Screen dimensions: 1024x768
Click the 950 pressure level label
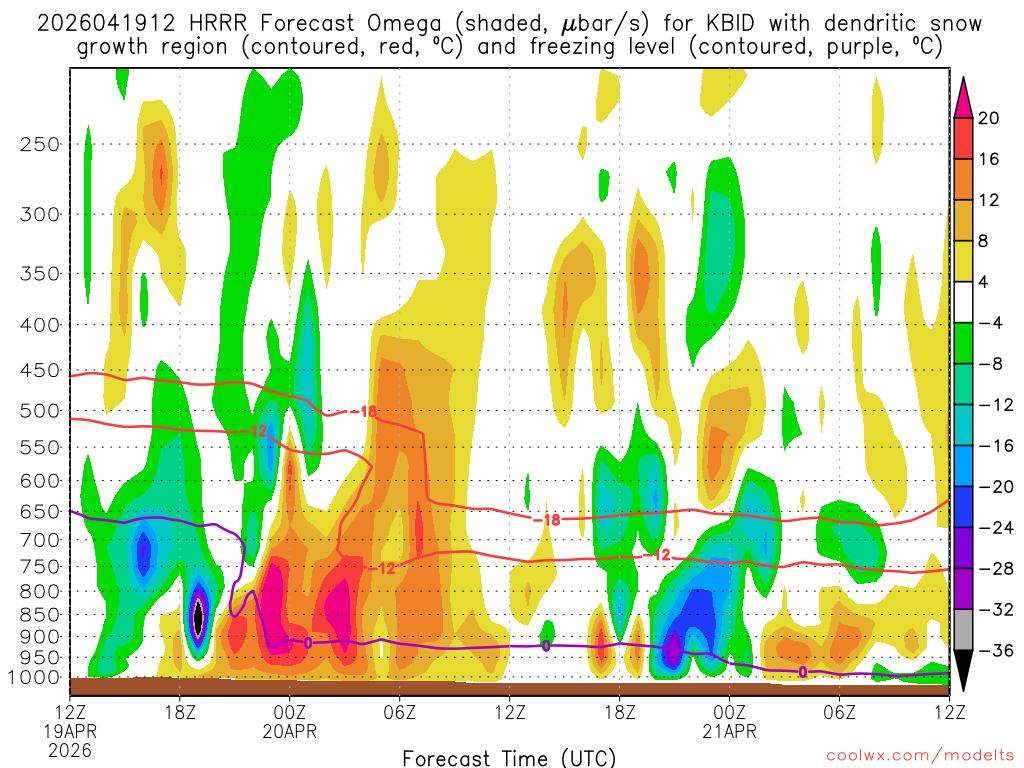tap(40, 658)
